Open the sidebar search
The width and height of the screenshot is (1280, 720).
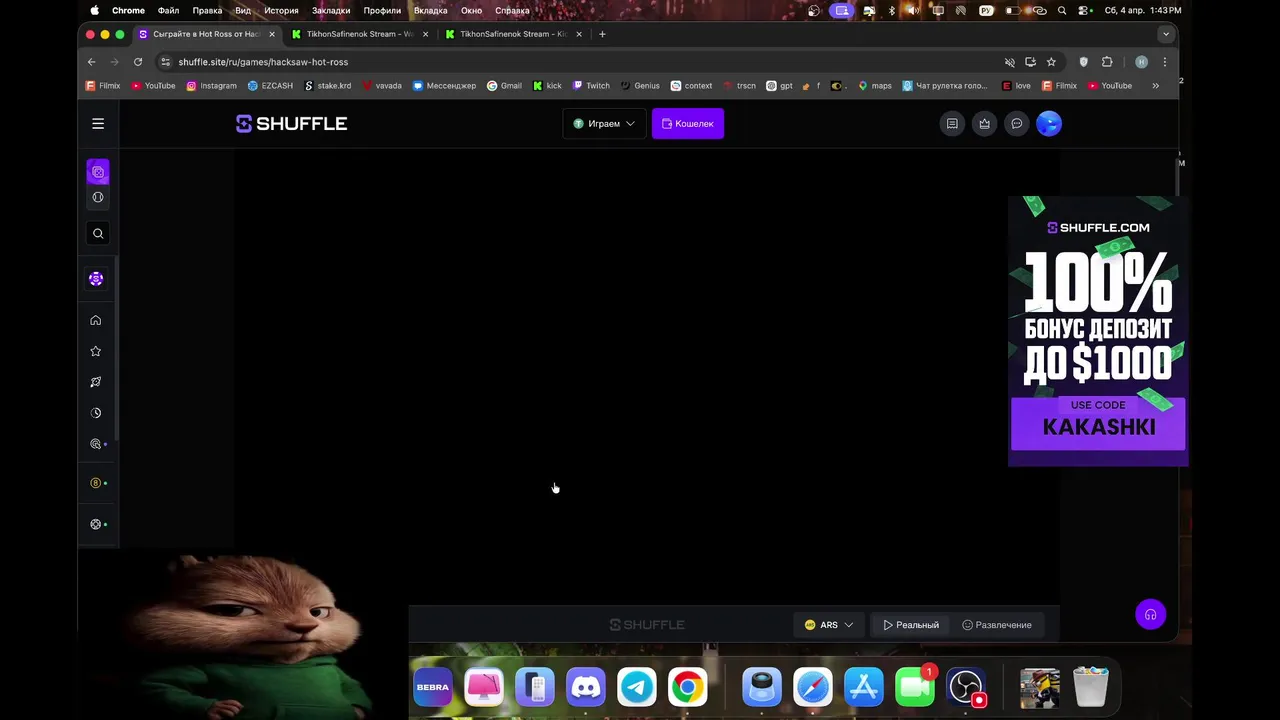[x=98, y=234]
